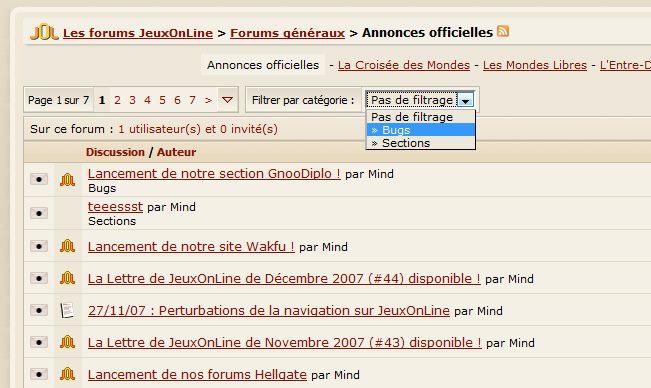Open 'La Croisée des Mondes' forum link

pos(404,65)
